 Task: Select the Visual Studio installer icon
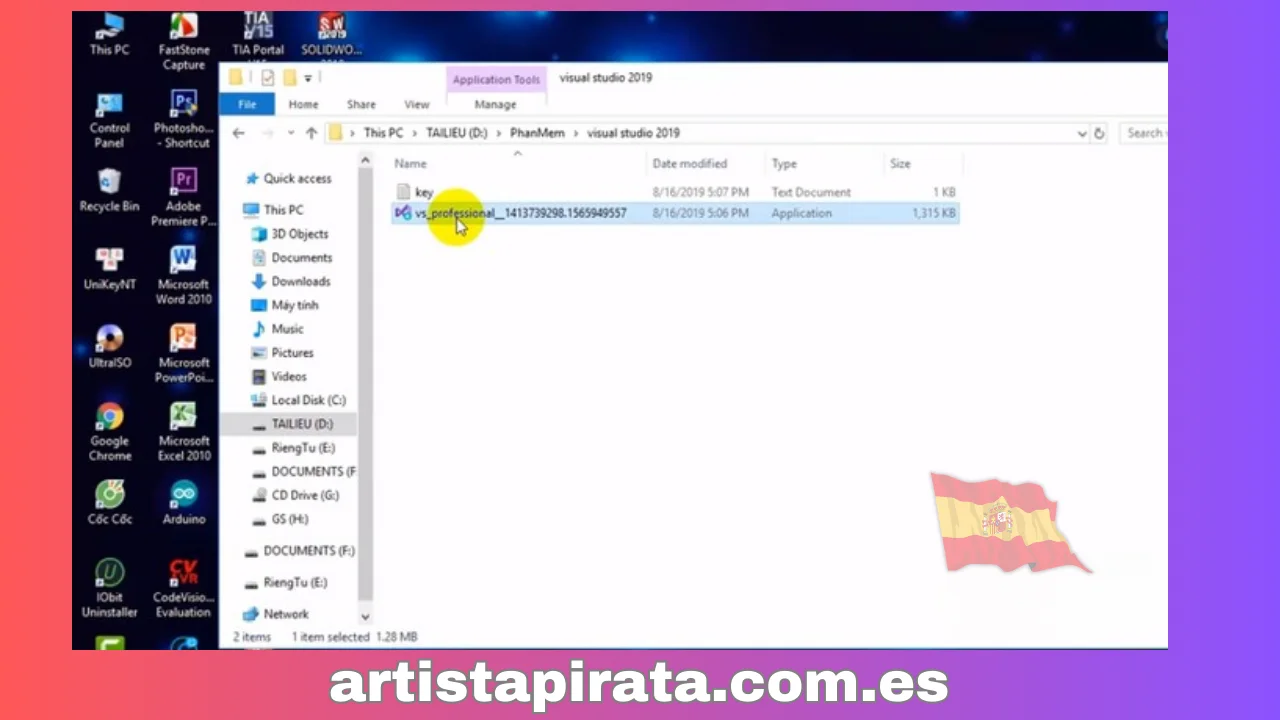click(x=403, y=213)
